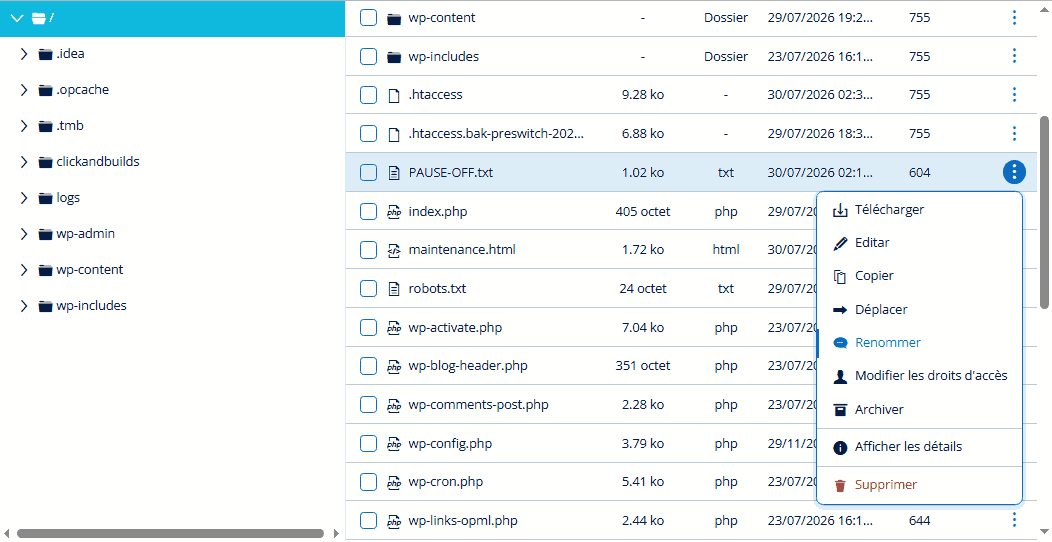Click the Copier clipboard icon
The width and height of the screenshot is (1052, 542).
coord(840,276)
